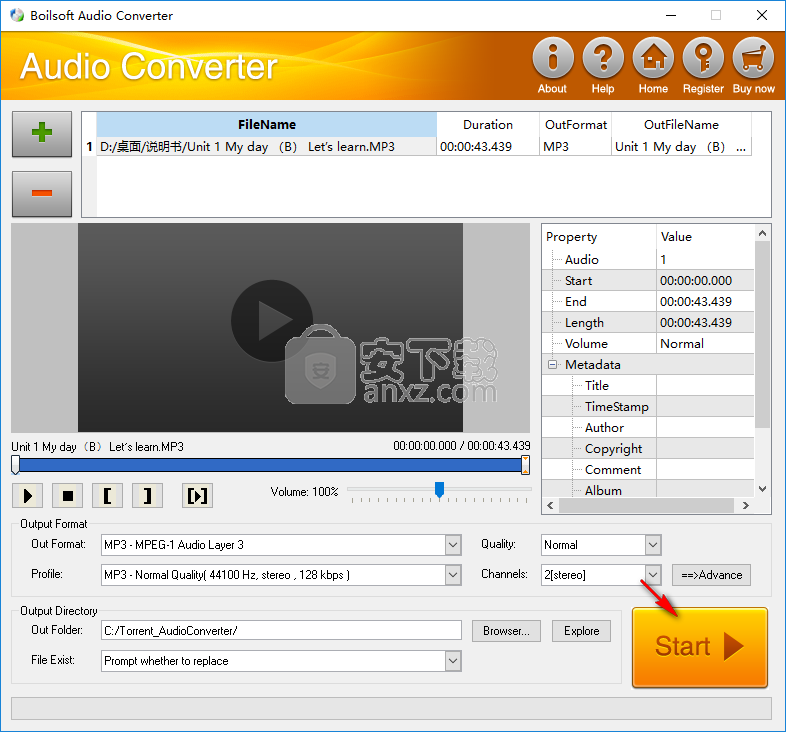Click the Property column header
Image resolution: width=786 pixels, height=732 pixels.
599,237
